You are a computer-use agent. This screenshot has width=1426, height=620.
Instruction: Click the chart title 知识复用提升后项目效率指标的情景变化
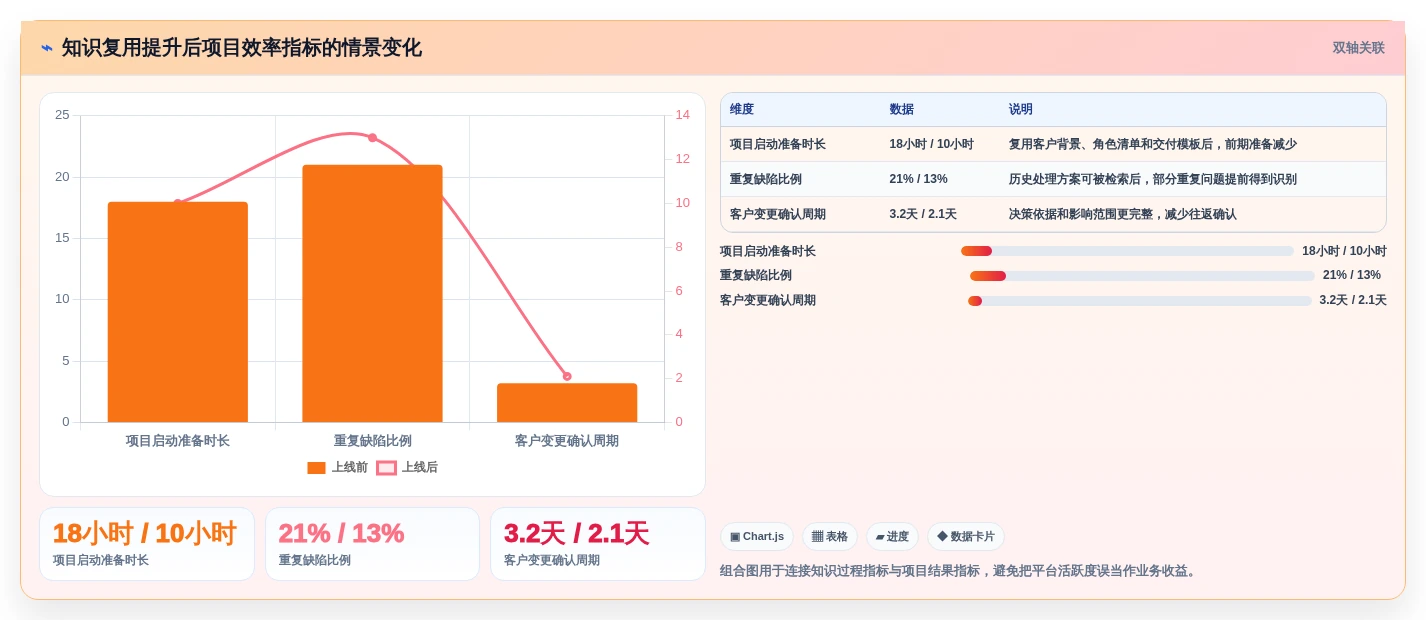tap(241, 48)
